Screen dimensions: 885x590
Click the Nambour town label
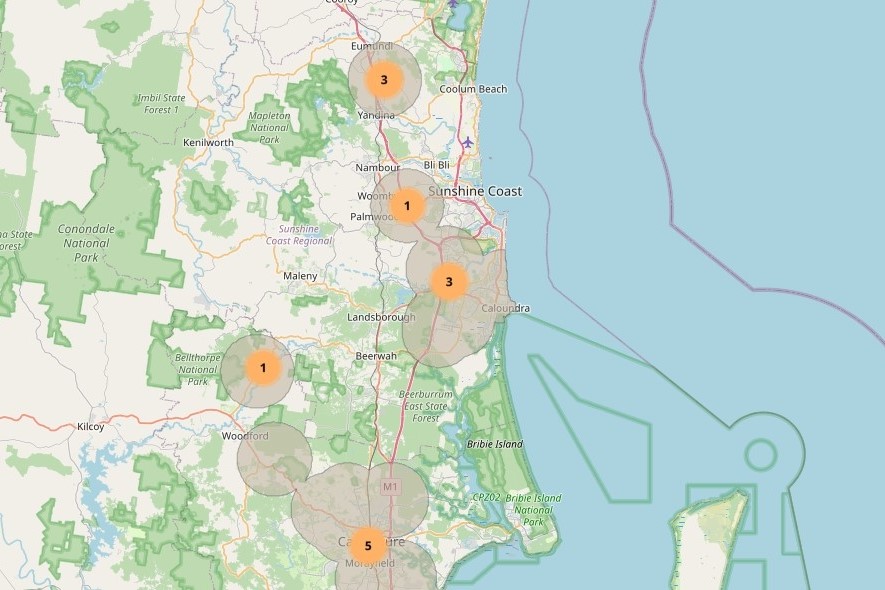click(x=378, y=168)
